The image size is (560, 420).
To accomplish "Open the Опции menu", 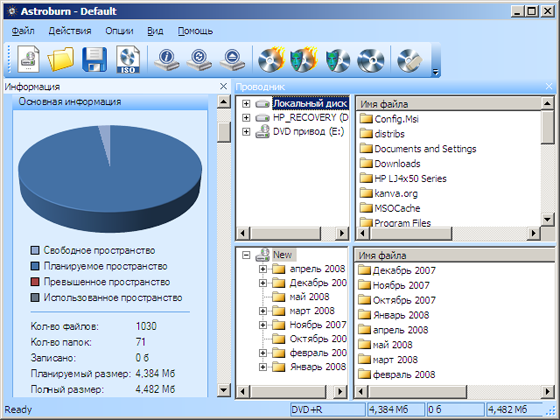I will click(119, 31).
